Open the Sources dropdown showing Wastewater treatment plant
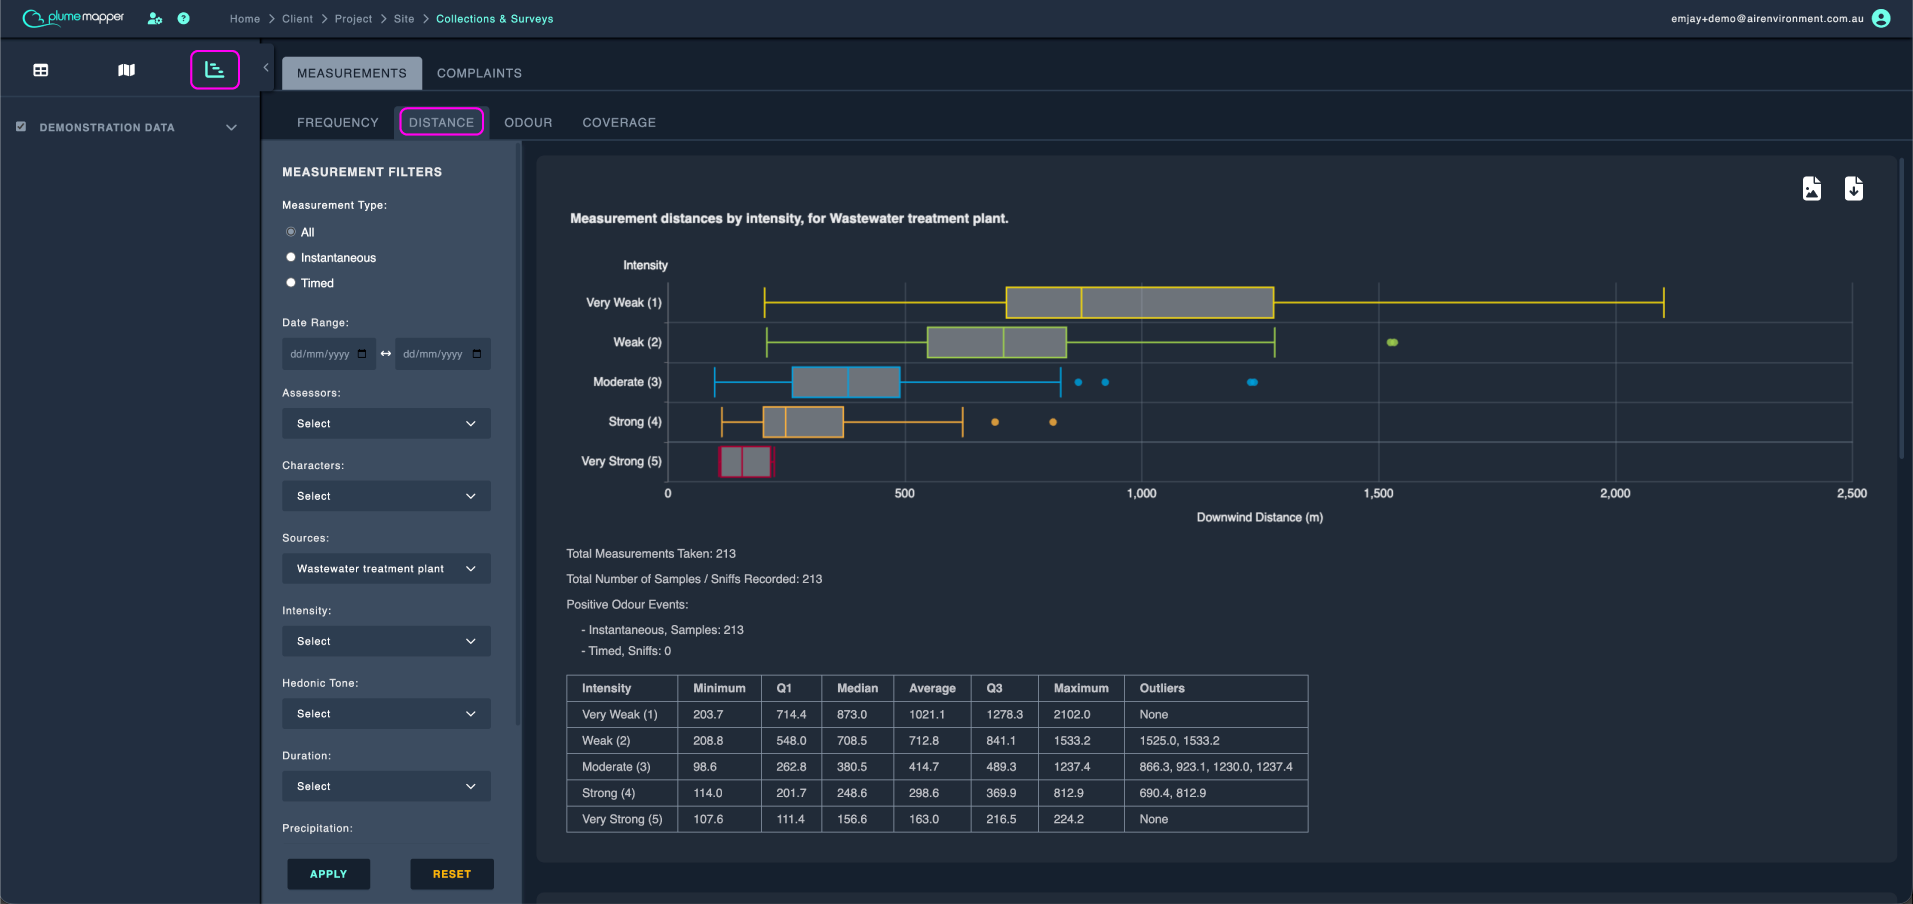This screenshot has height=904, width=1913. (386, 569)
